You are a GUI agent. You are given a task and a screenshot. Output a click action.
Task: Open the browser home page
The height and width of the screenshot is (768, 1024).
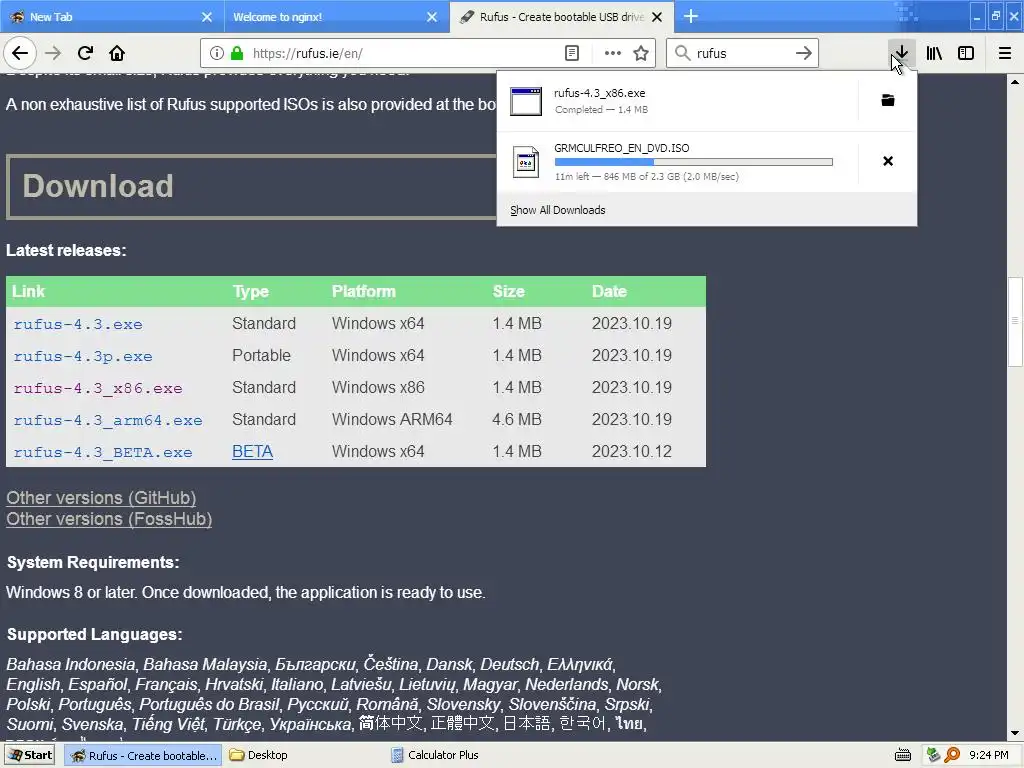pos(117,53)
